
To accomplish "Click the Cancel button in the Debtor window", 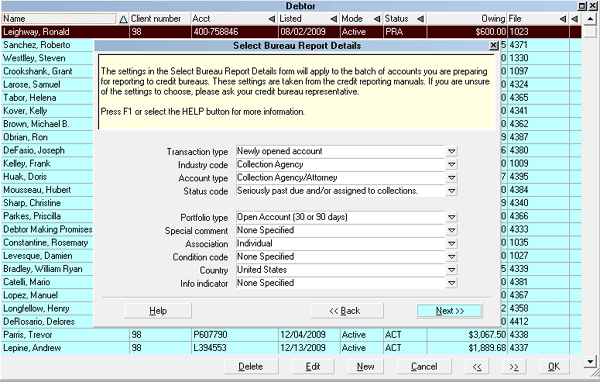I will point(424,366).
